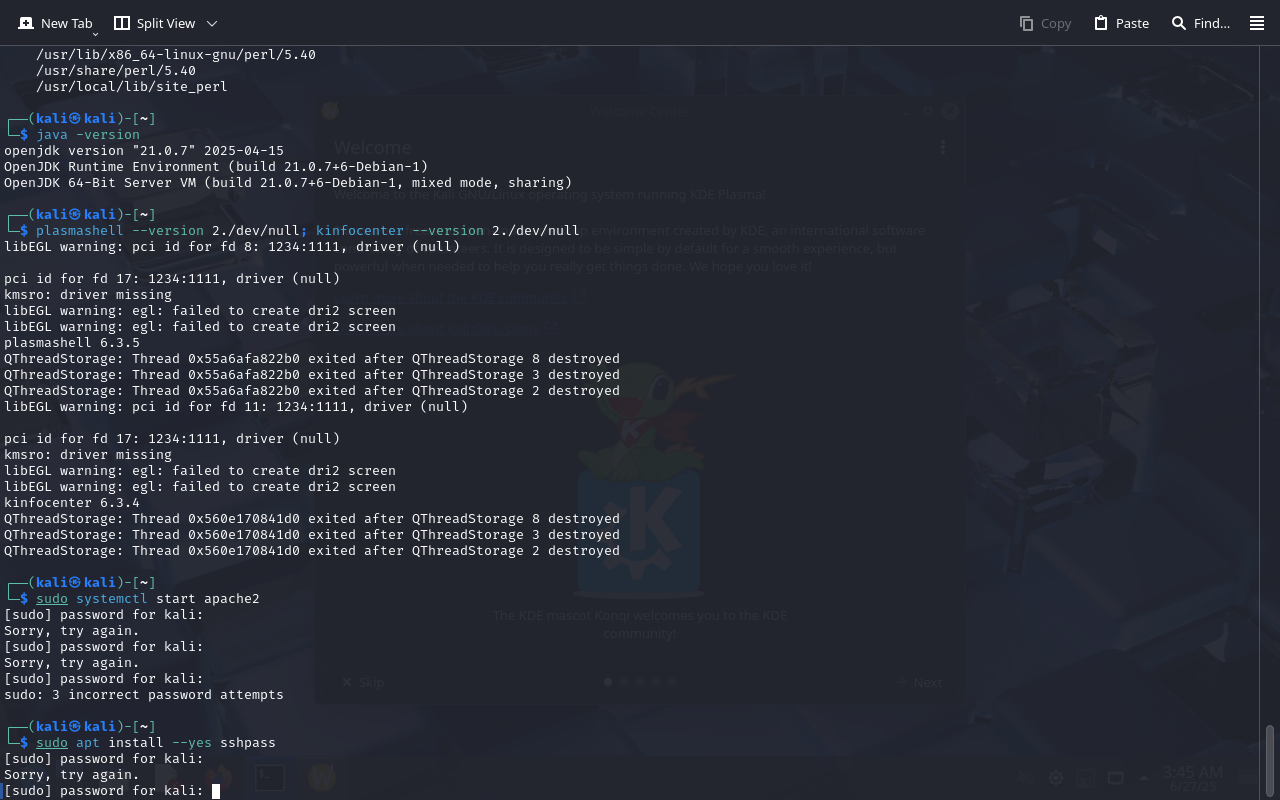This screenshot has height=800, width=1280.
Task: Click Thread 0x55a6afa822b0 "QThreadStorage 8 destroyed" line
Action: (x=312, y=359)
